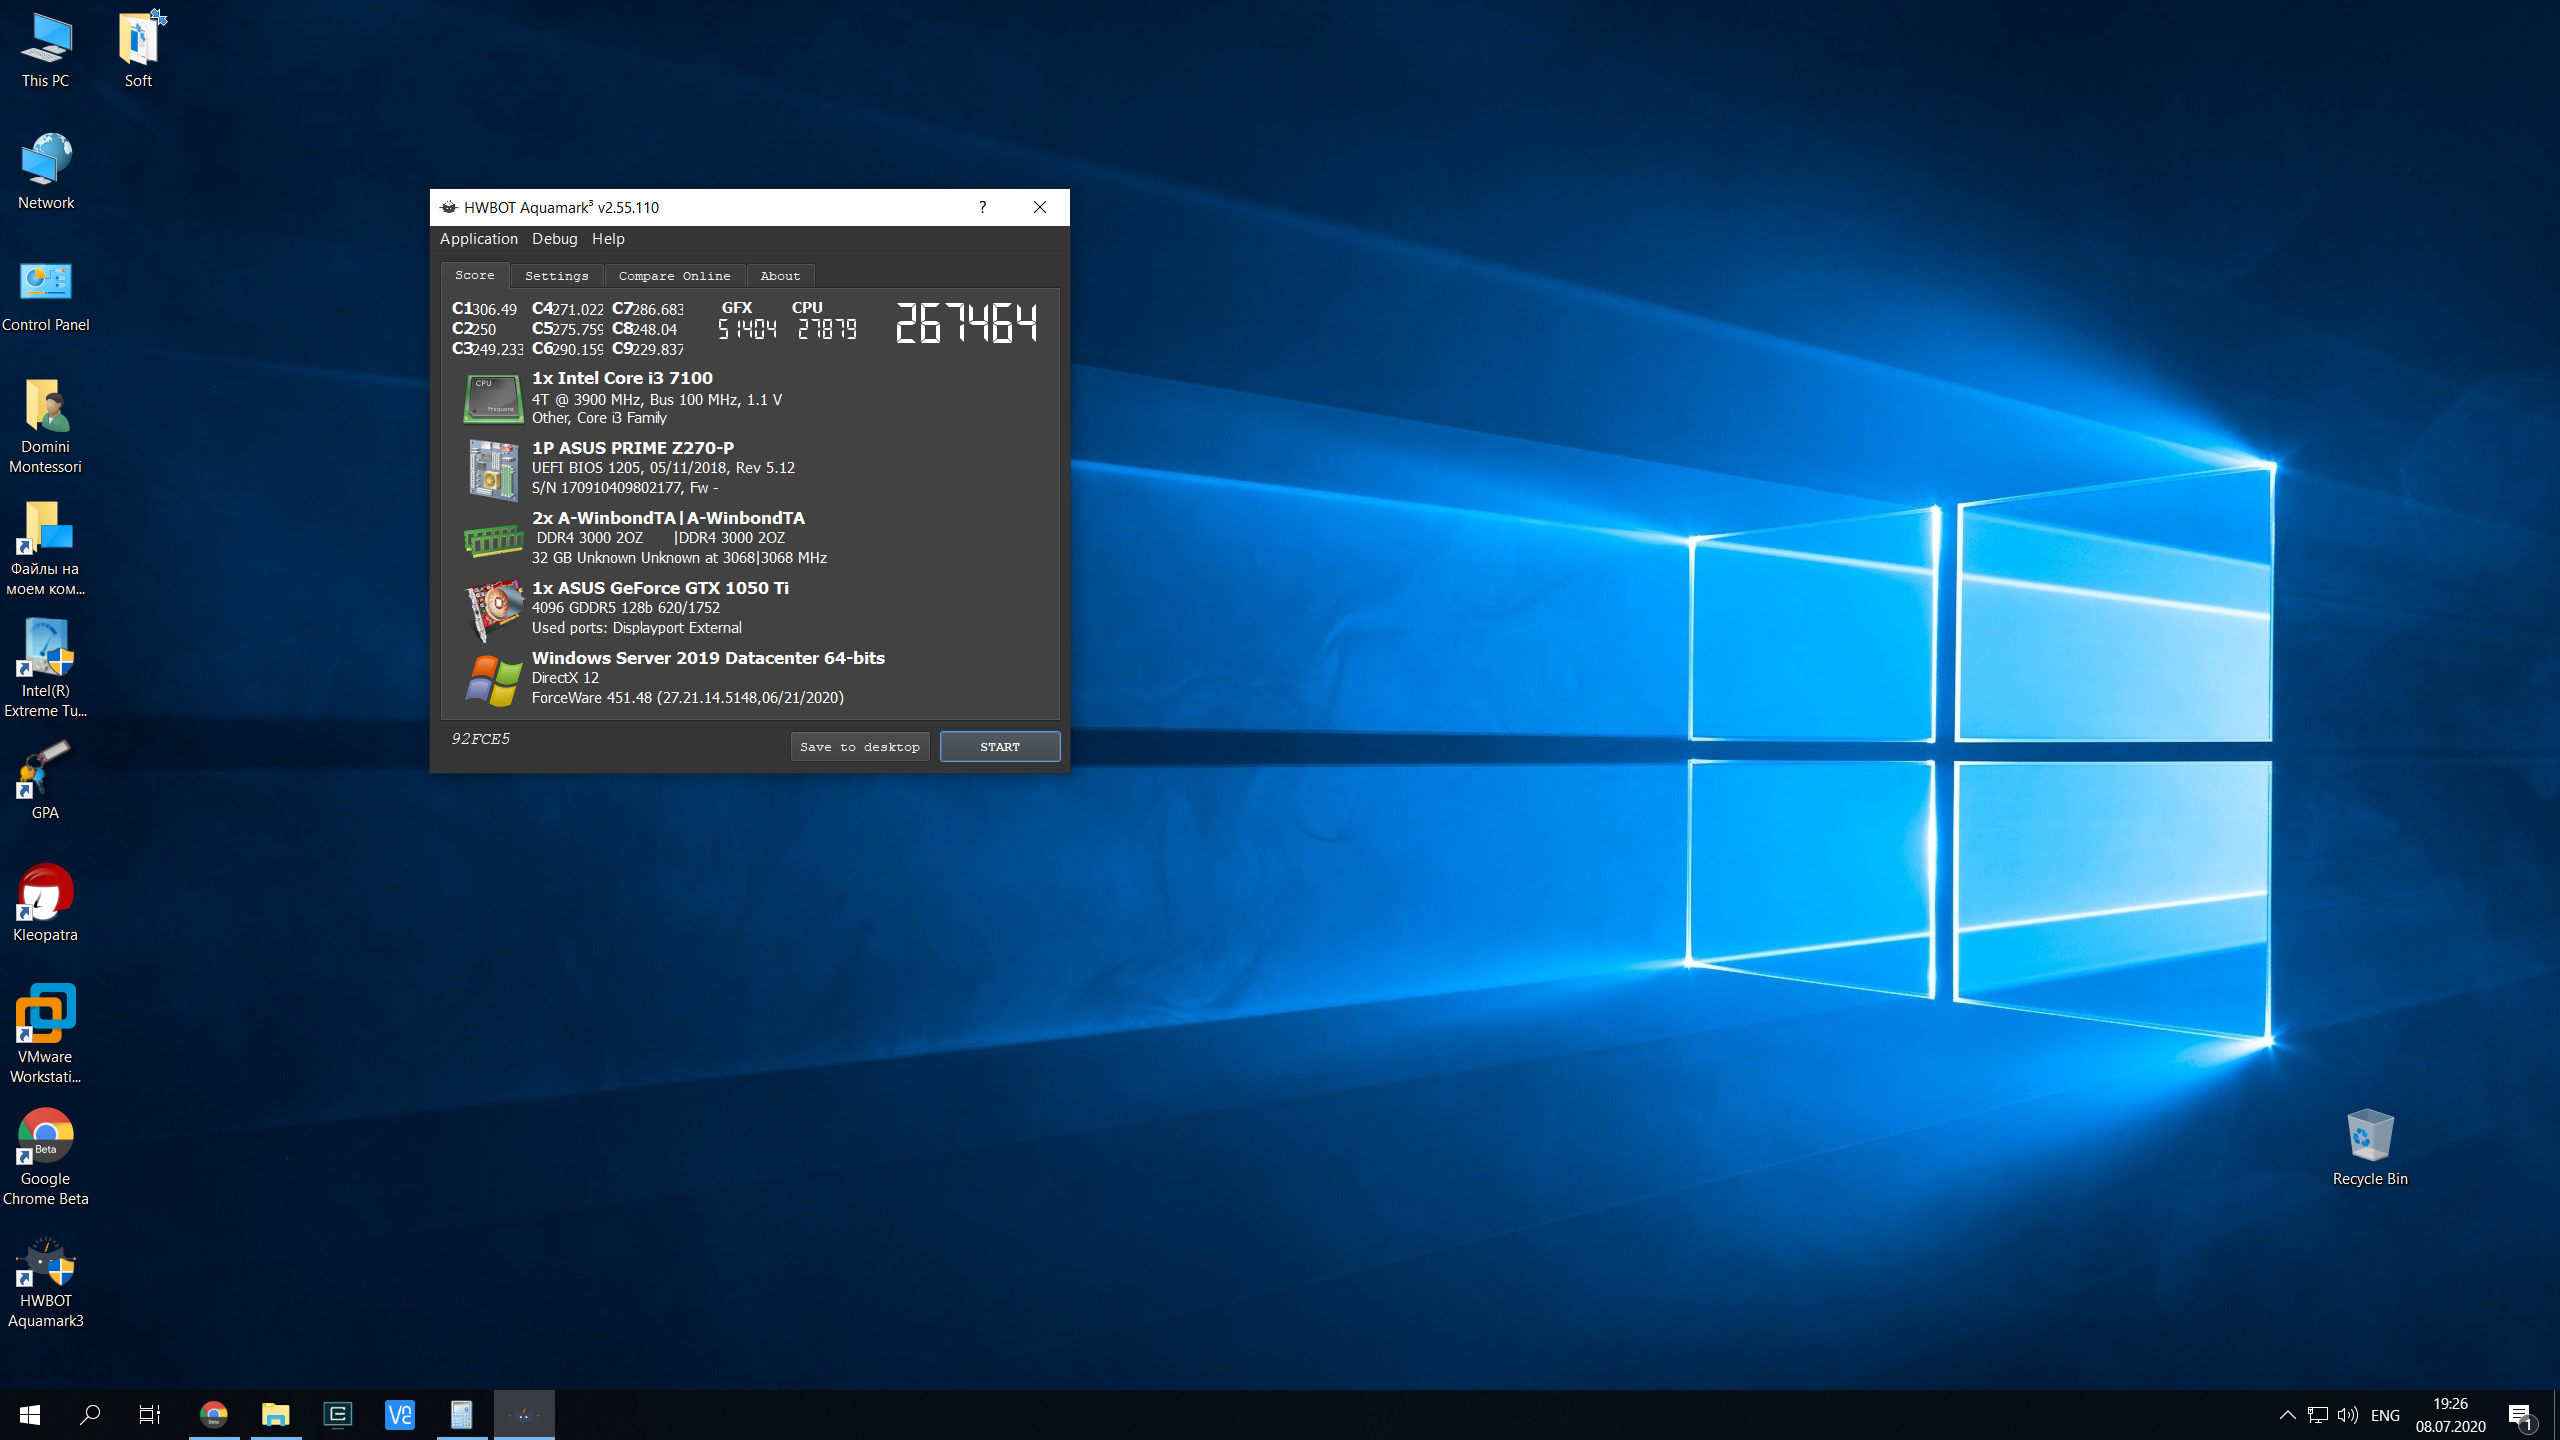Screen dimensions: 2560x1440
Task: Click the 1P ASUS PRIME Z270-P heading
Action: pos(633,448)
